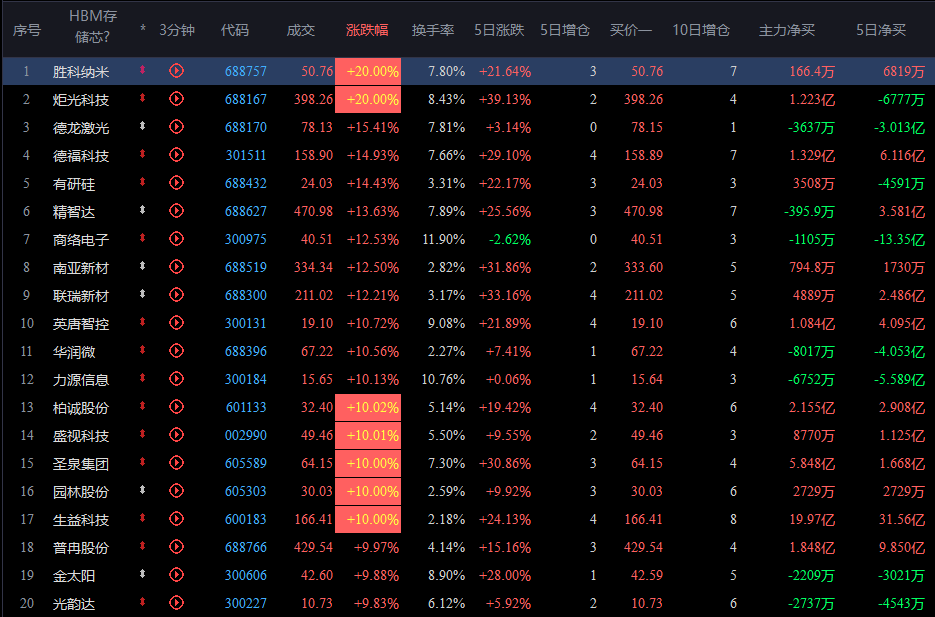The width and height of the screenshot is (935, 617).
Task: Click stock code 688757
Action: point(246,72)
